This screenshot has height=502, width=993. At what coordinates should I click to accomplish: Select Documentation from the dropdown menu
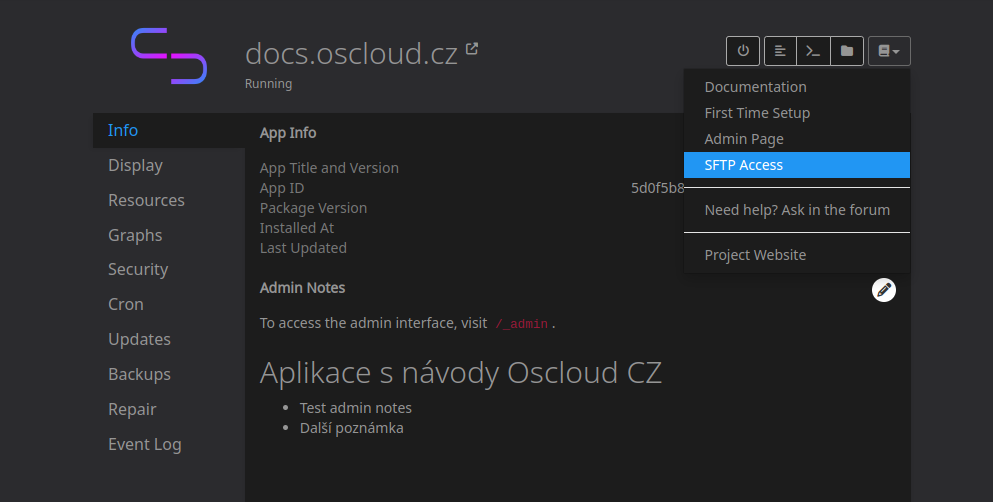[x=755, y=87]
